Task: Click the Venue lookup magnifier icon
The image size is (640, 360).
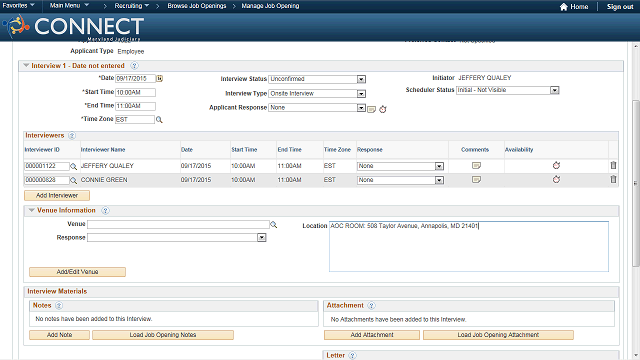Action: [x=273, y=224]
